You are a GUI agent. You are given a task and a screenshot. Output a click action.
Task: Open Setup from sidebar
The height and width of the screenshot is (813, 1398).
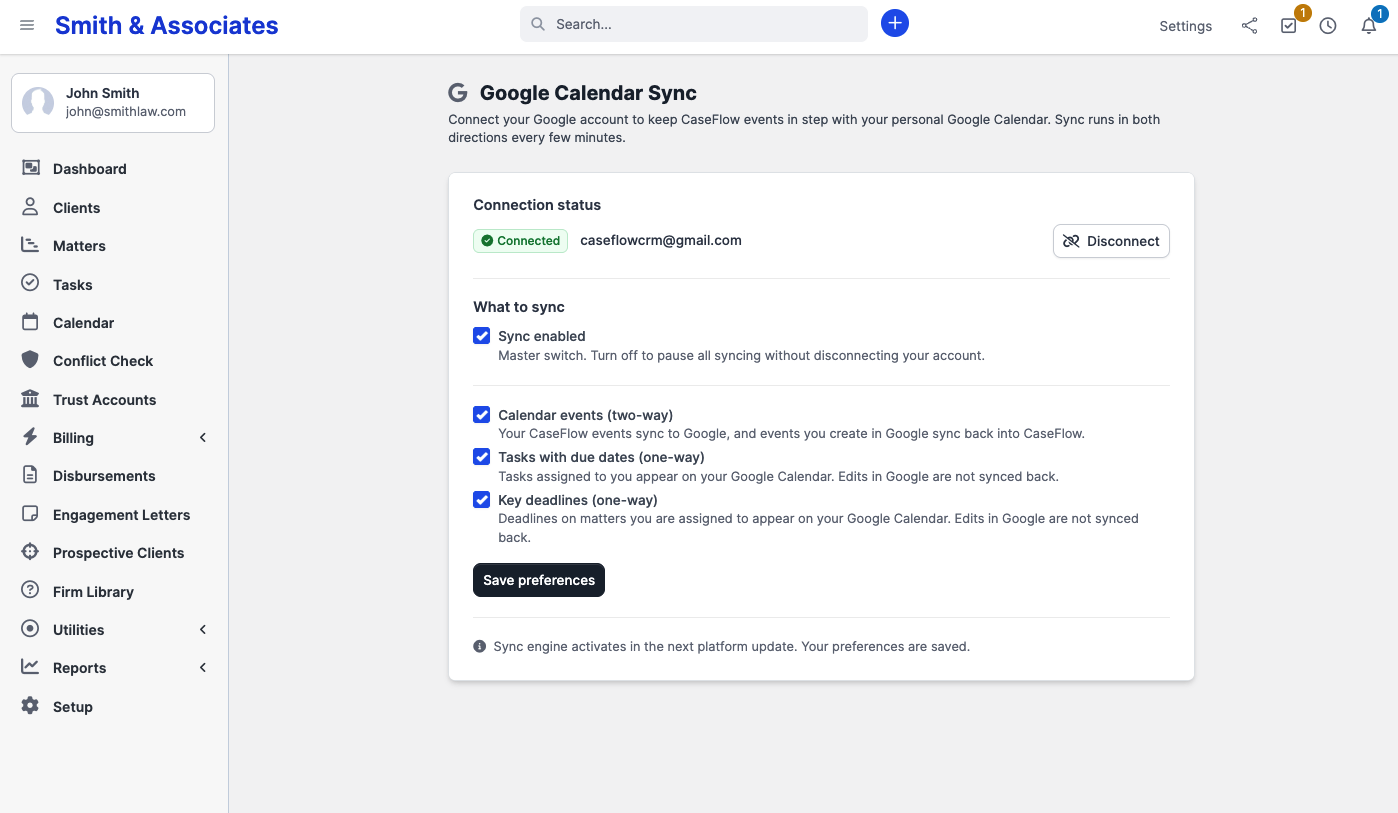tap(114, 707)
